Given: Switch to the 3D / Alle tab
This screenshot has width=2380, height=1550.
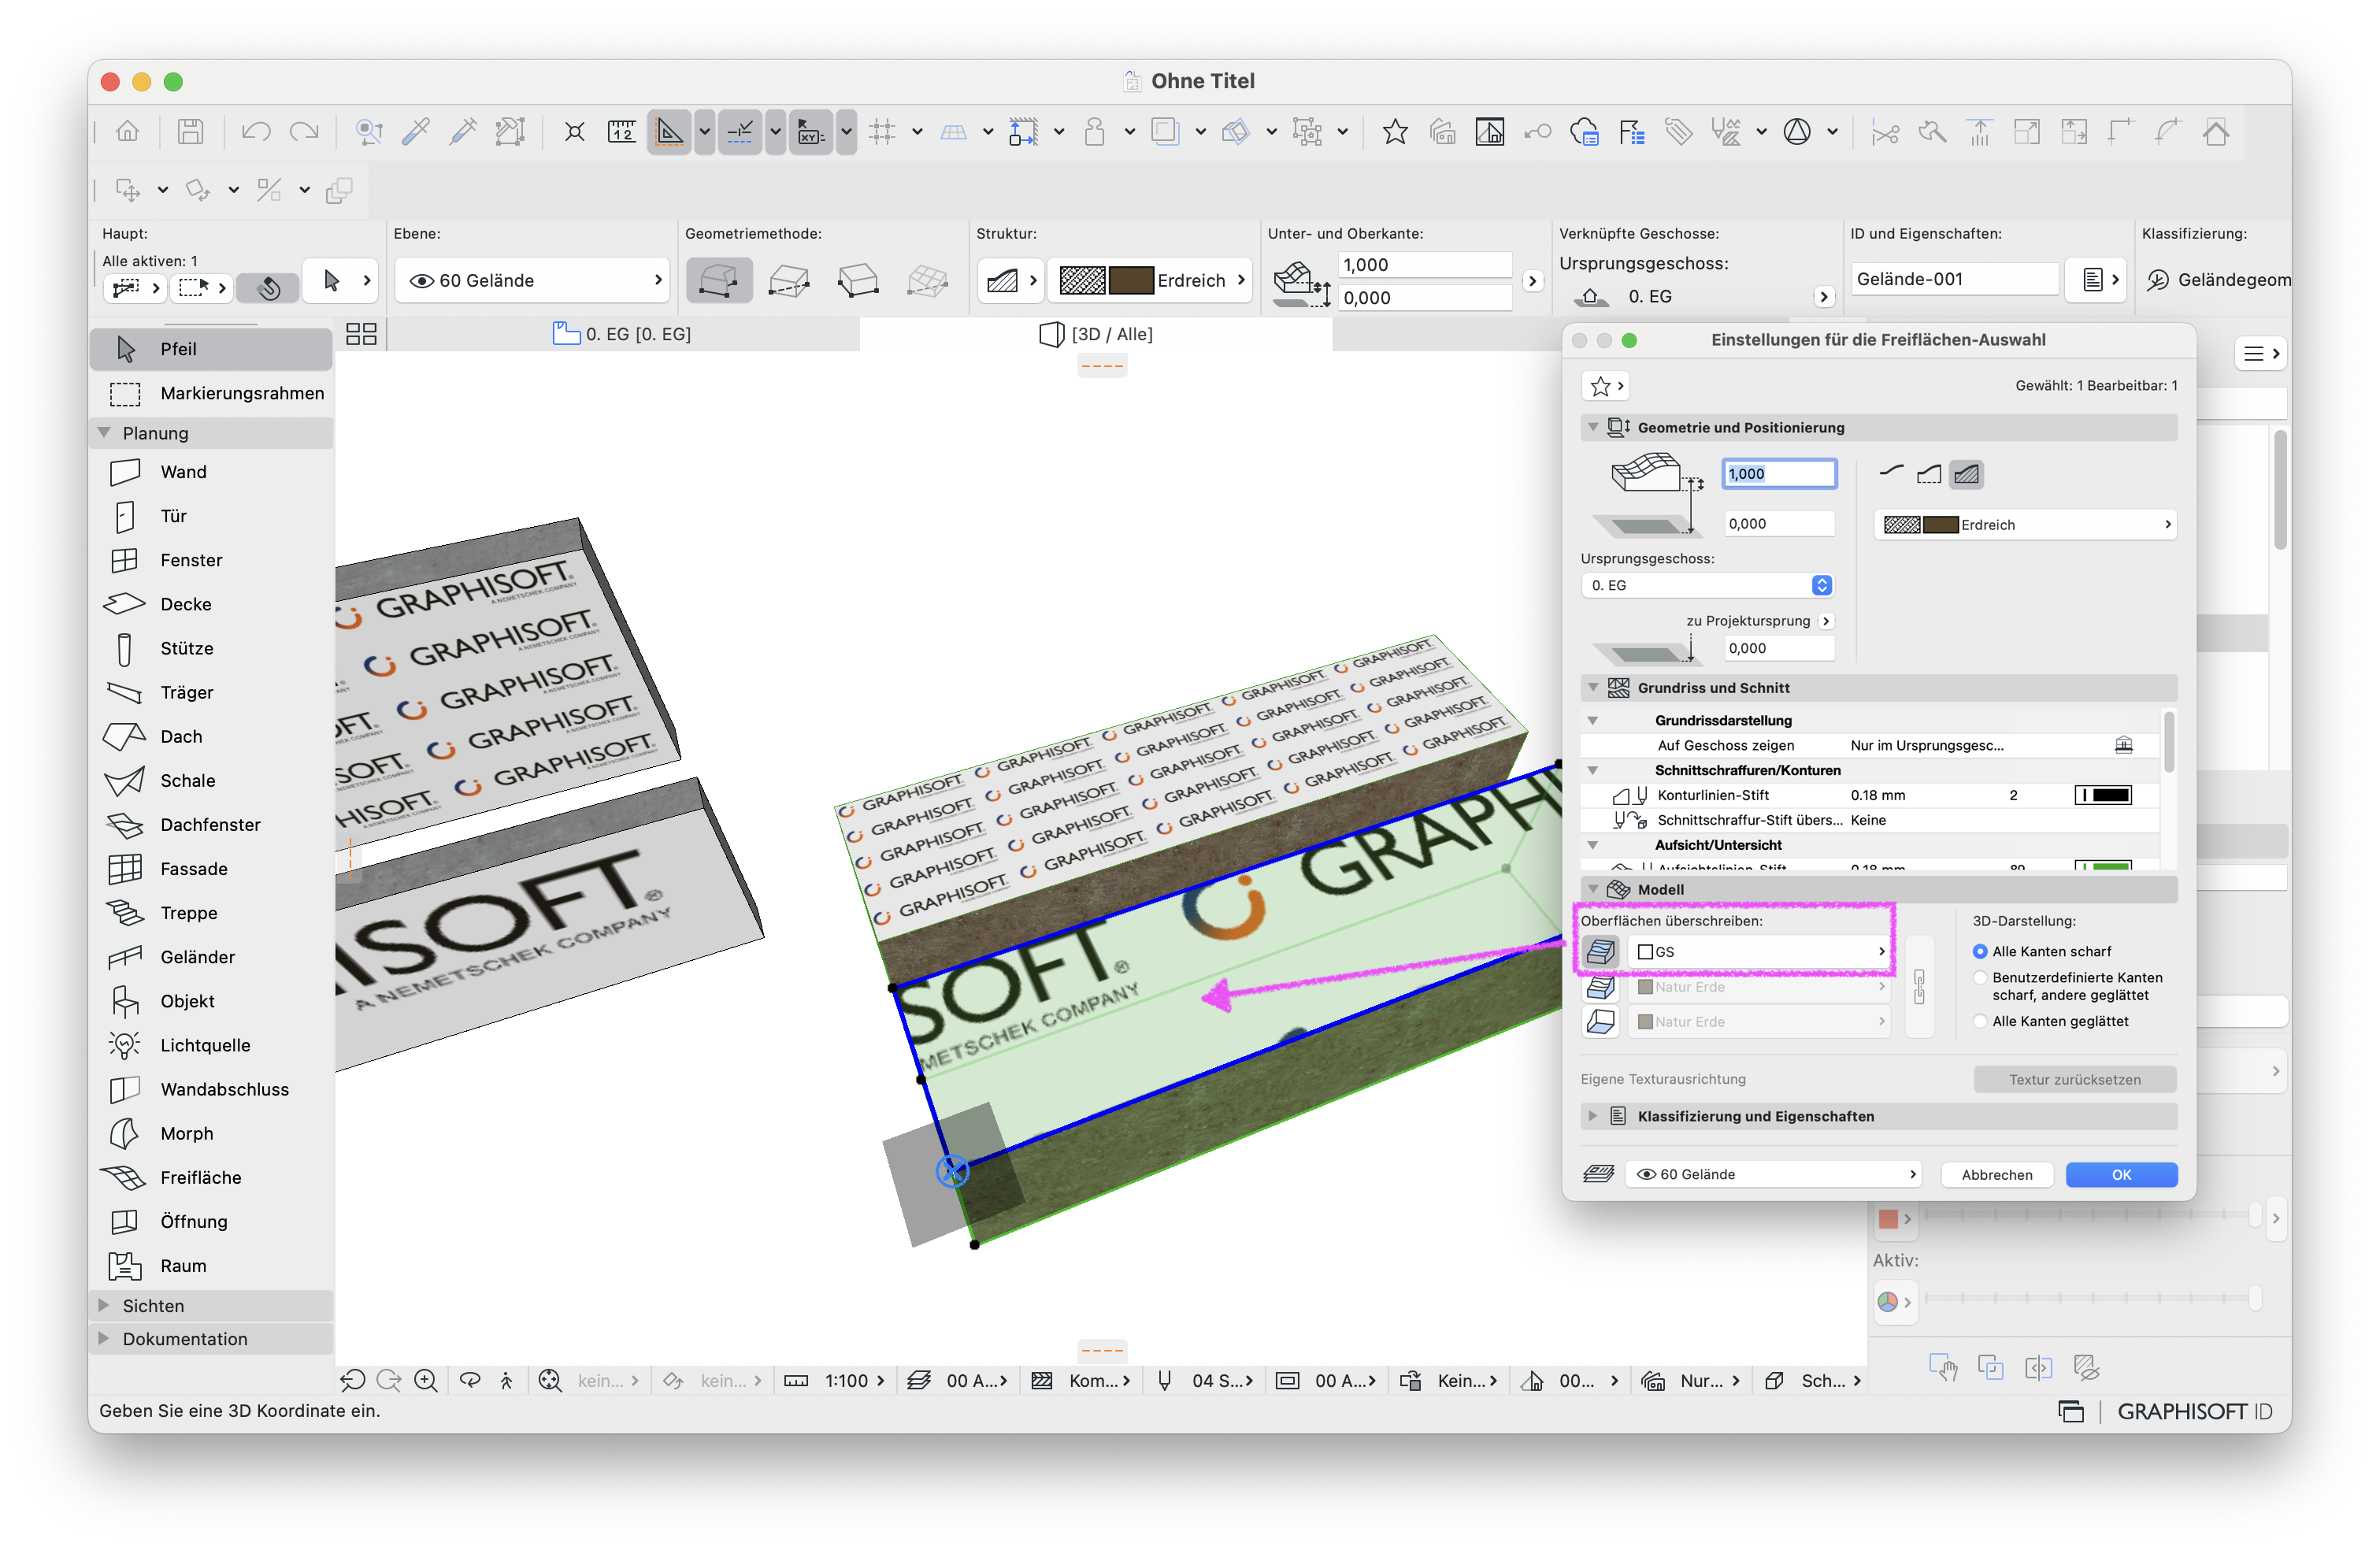Looking at the screenshot, I should pos(1097,334).
